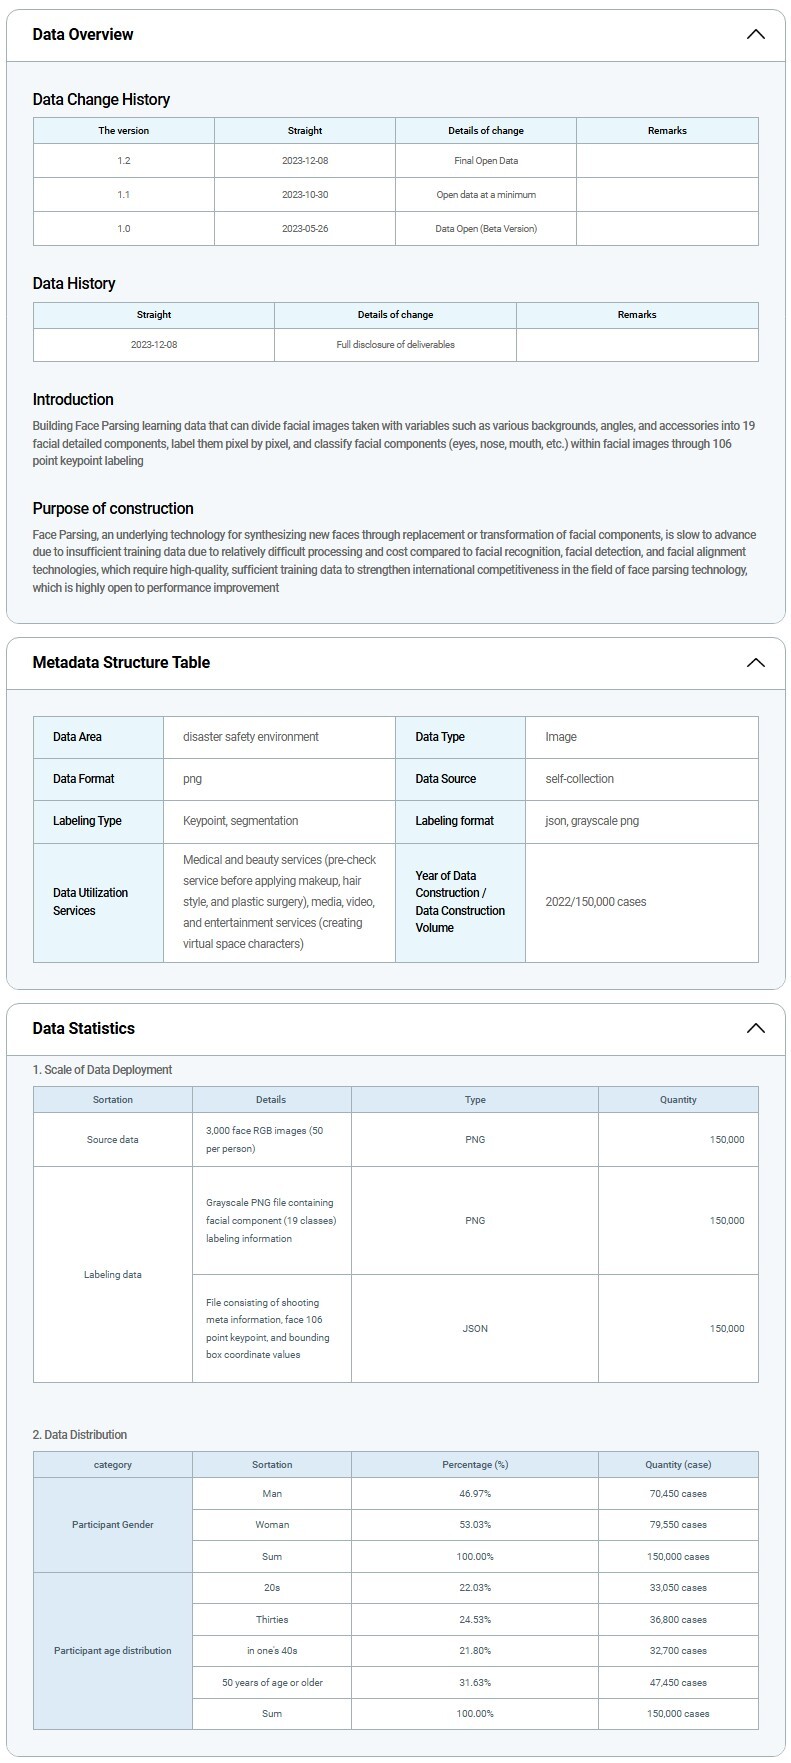Select the 50 years of age or older row
The image size is (791, 1763).
272,1683
